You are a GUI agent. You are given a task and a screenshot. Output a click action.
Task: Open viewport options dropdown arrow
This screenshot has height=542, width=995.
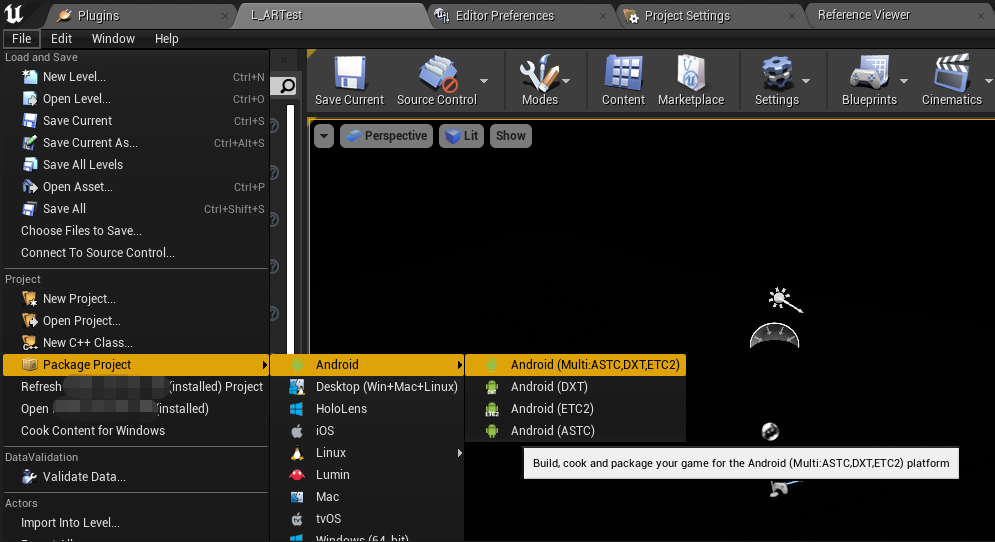tap(324, 136)
